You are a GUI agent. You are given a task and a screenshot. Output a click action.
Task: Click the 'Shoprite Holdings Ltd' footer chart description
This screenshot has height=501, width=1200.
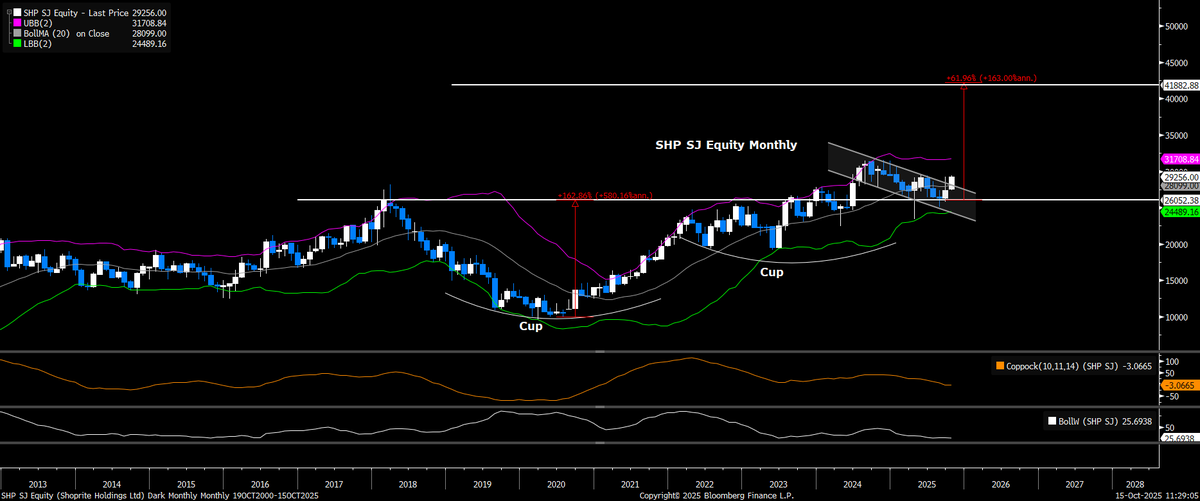[98, 495]
